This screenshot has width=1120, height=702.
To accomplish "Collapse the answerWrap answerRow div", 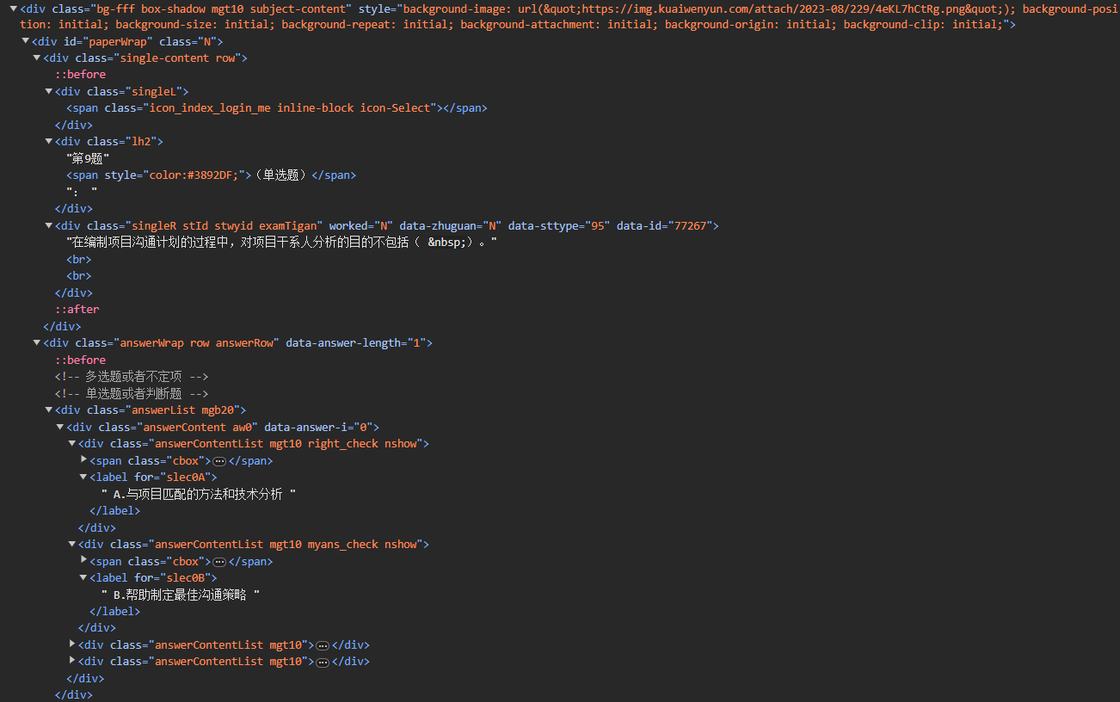I will point(36,343).
